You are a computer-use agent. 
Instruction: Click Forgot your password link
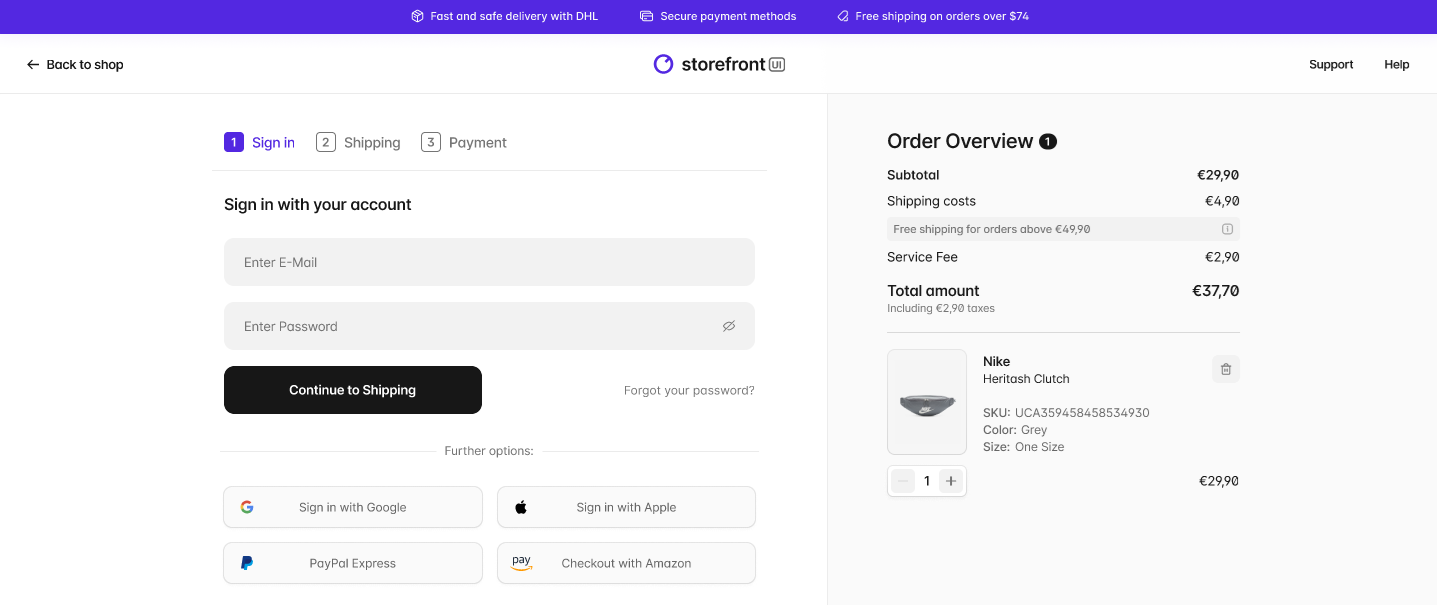689,390
